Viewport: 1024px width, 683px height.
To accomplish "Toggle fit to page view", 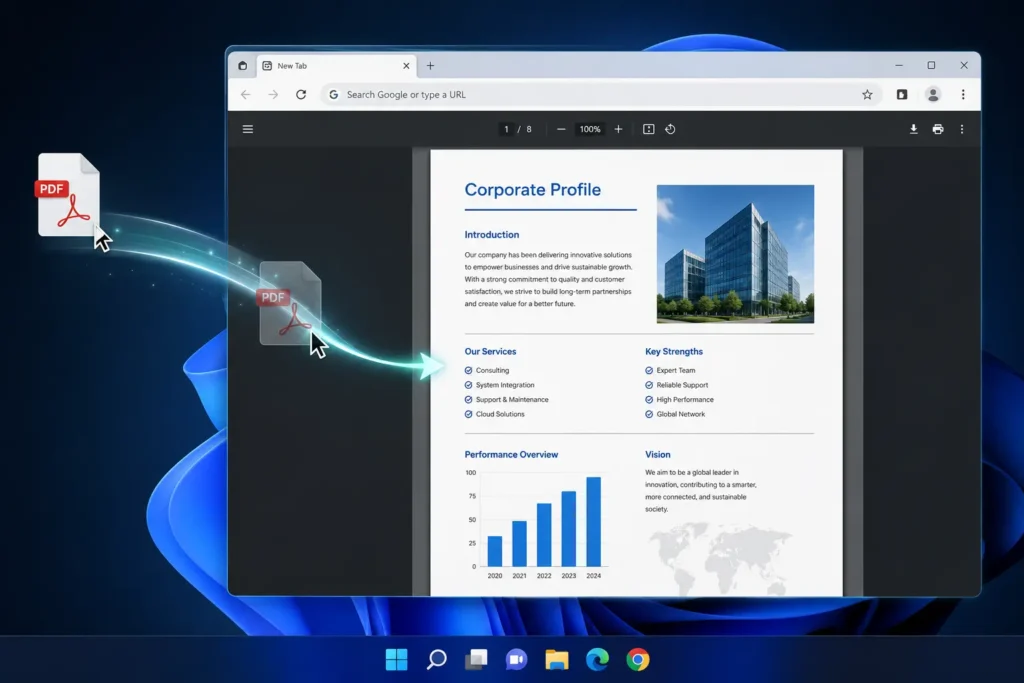I will tap(648, 129).
